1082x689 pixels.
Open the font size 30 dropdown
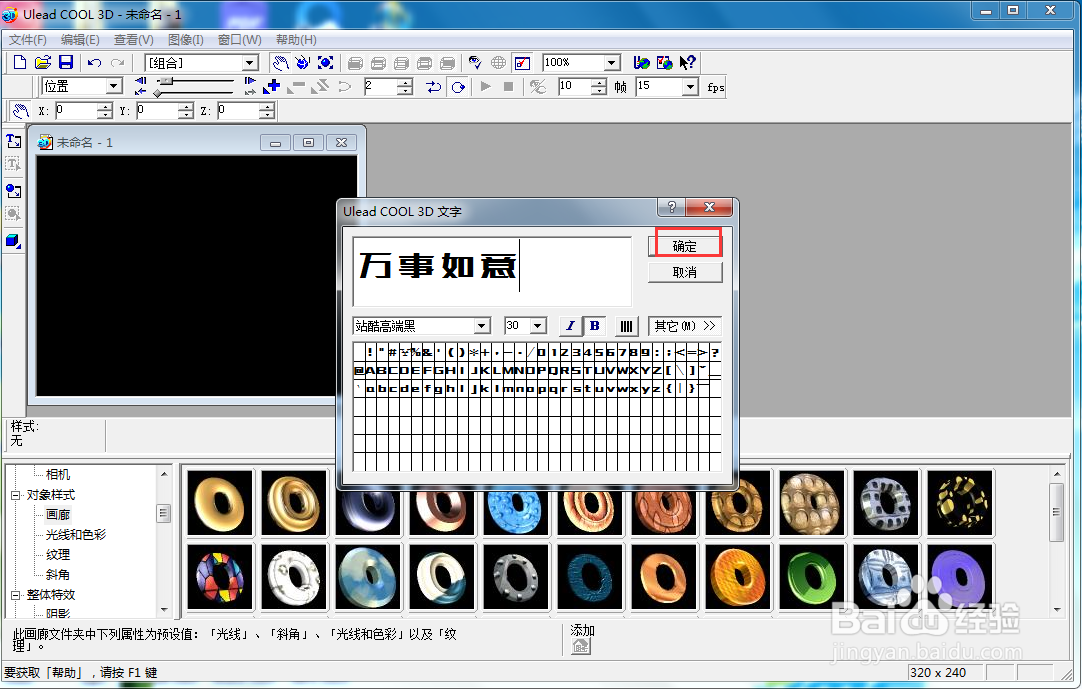[x=538, y=326]
